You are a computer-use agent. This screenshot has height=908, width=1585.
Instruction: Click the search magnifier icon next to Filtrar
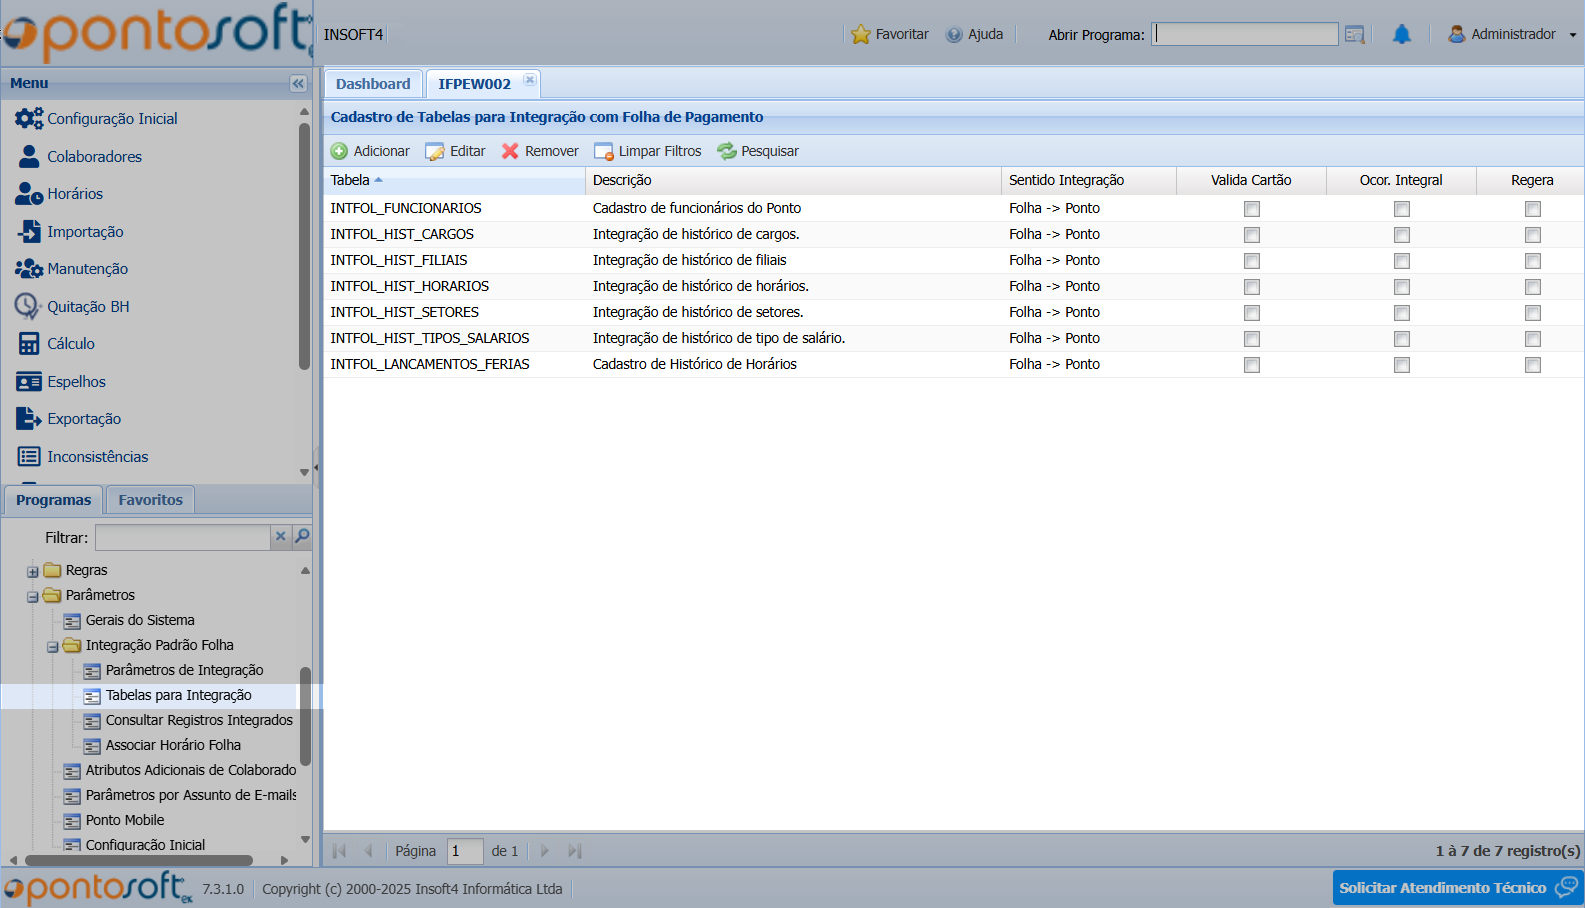(302, 537)
